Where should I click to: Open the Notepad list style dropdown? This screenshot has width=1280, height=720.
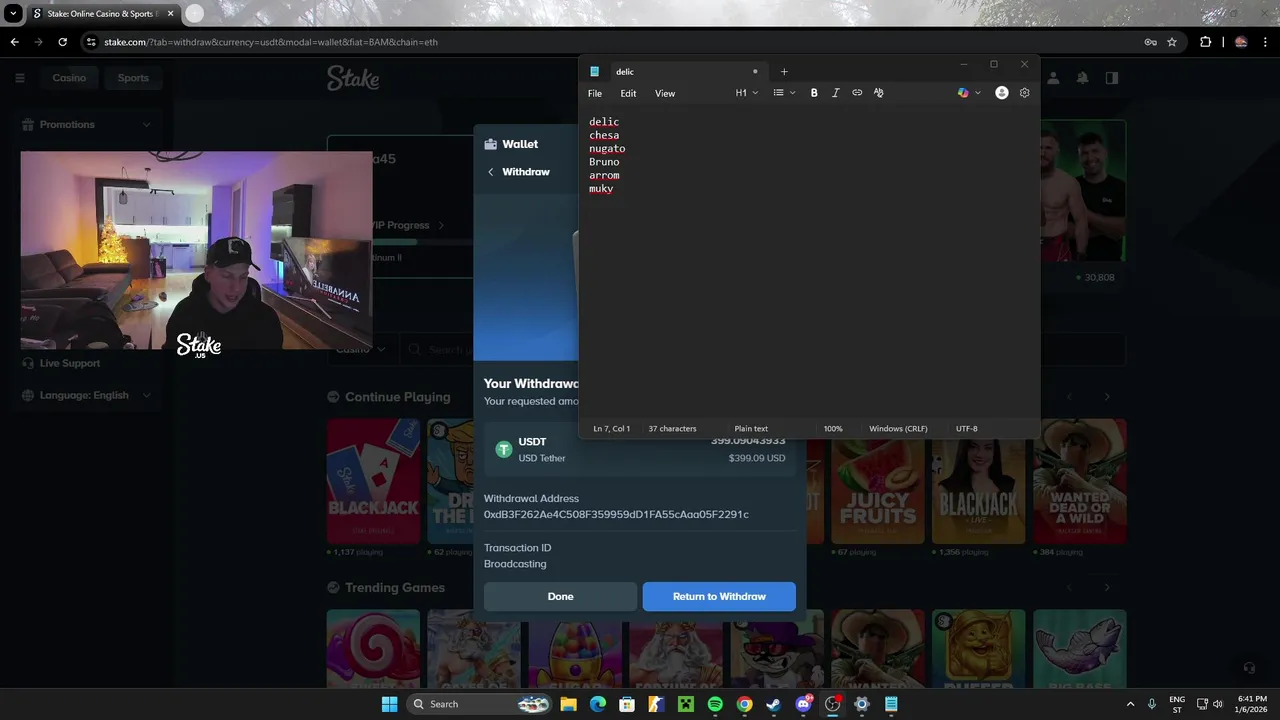tap(784, 93)
